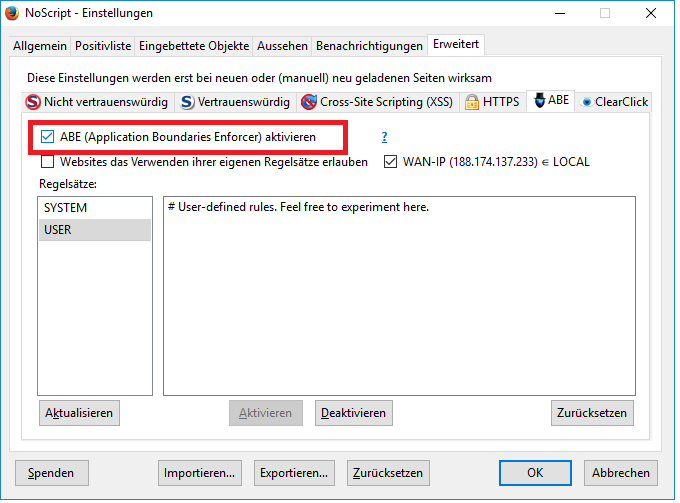Switch to the Allgemein tab
The width and height of the screenshot is (680, 503).
tap(39, 46)
